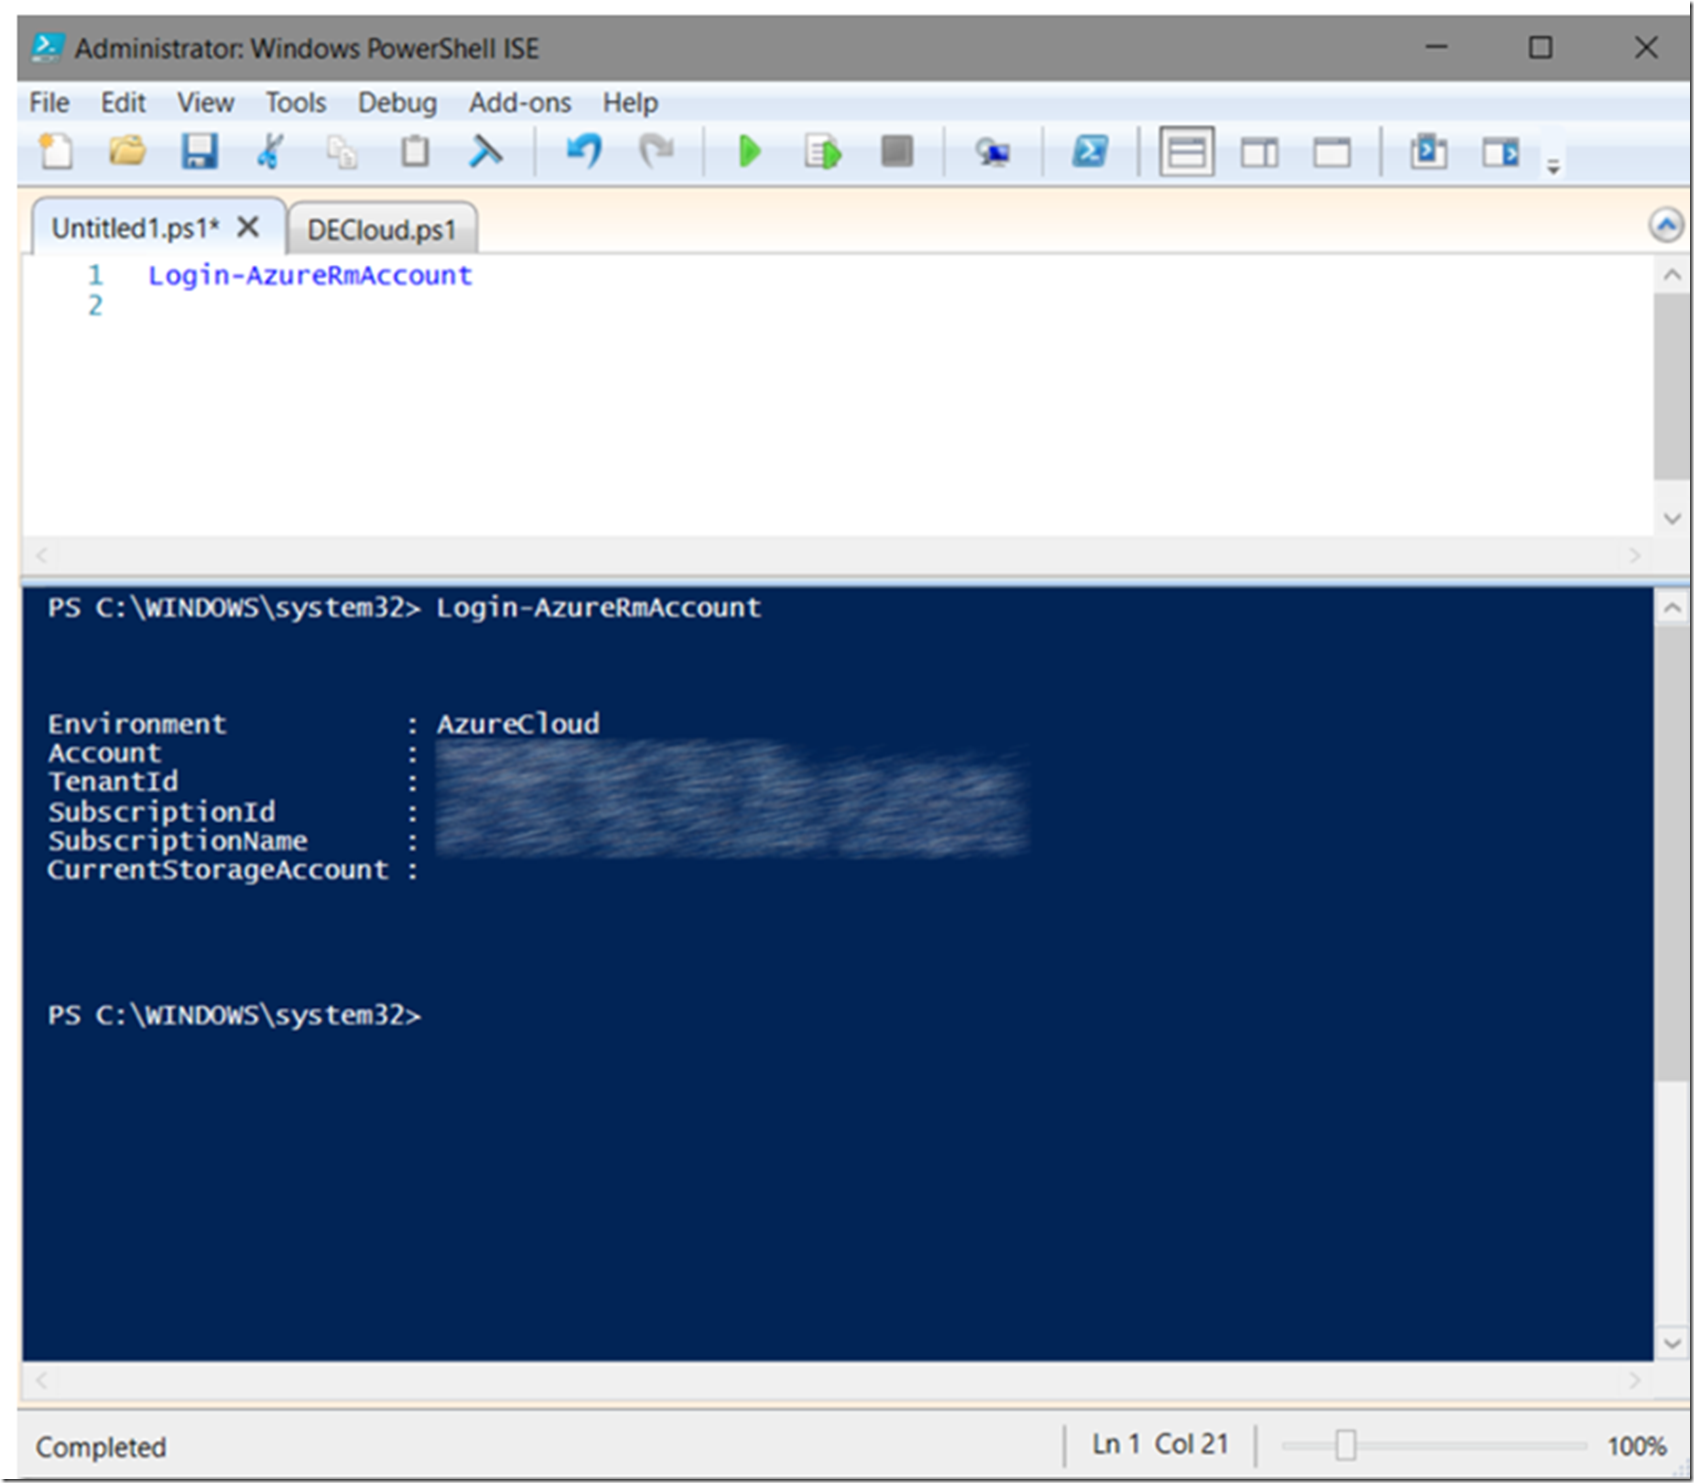Image resolution: width=1694 pixels, height=1483 pixels.
Task: Select the Untitled1.ps1 tab
Action: (x=134, y=228)
